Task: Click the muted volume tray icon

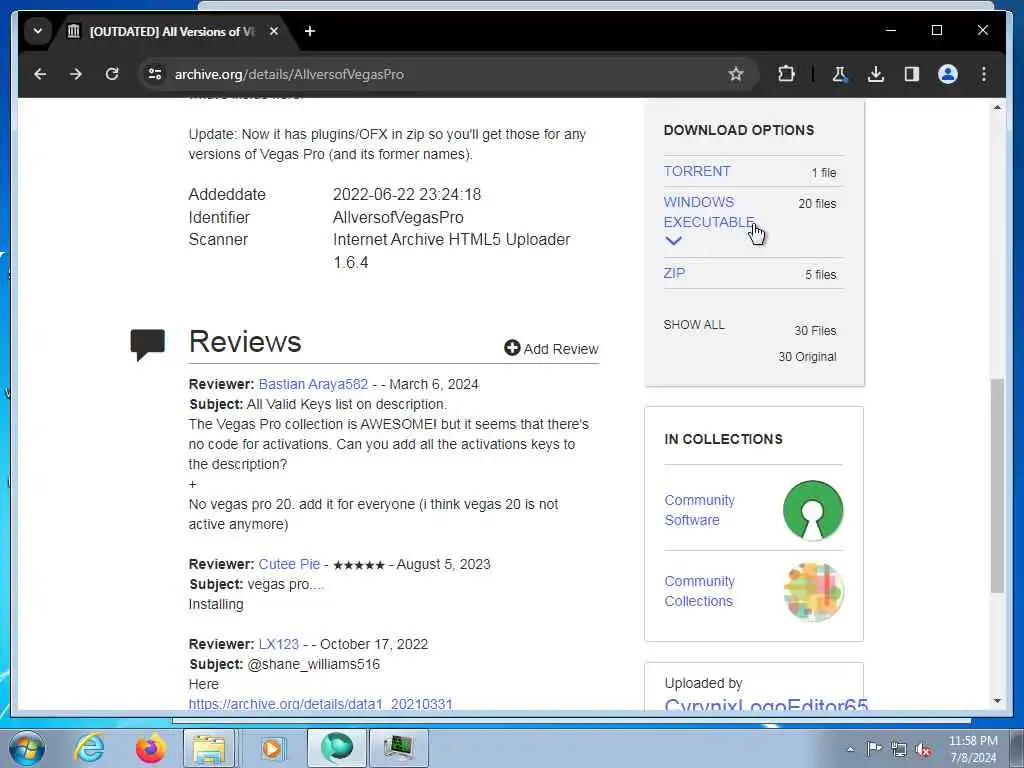Action: (x=923, y=749)
